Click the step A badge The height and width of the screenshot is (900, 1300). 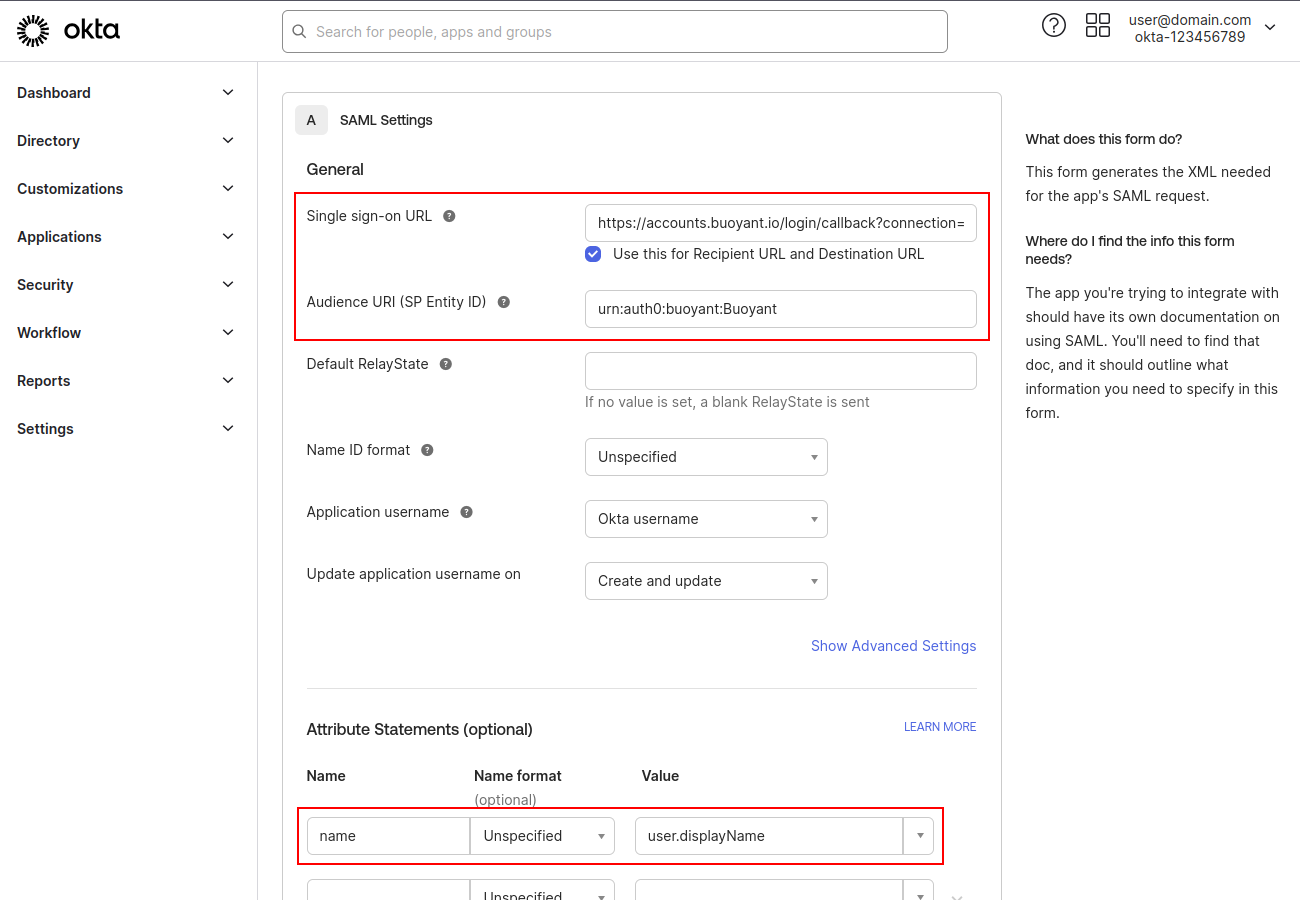click(311, 120)
